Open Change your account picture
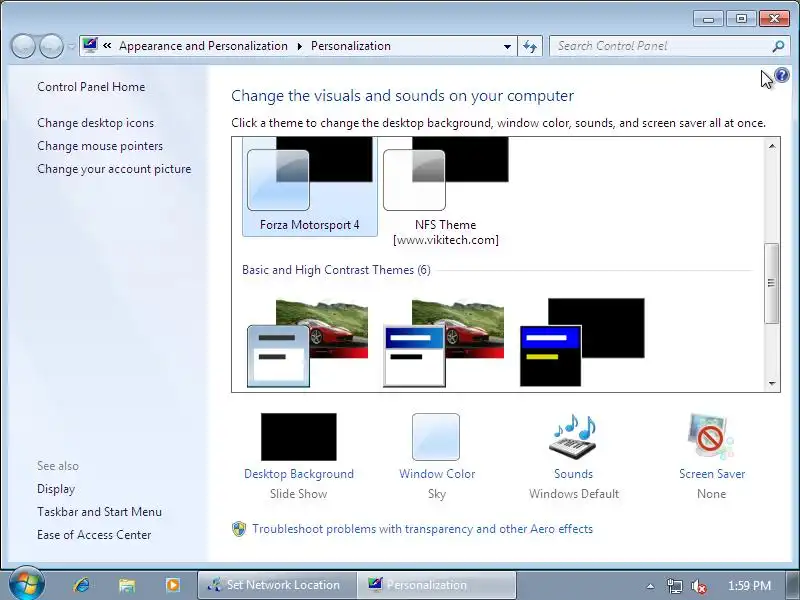Image resolution: width=800 pixels, height=600 pixels. point(114,169)
